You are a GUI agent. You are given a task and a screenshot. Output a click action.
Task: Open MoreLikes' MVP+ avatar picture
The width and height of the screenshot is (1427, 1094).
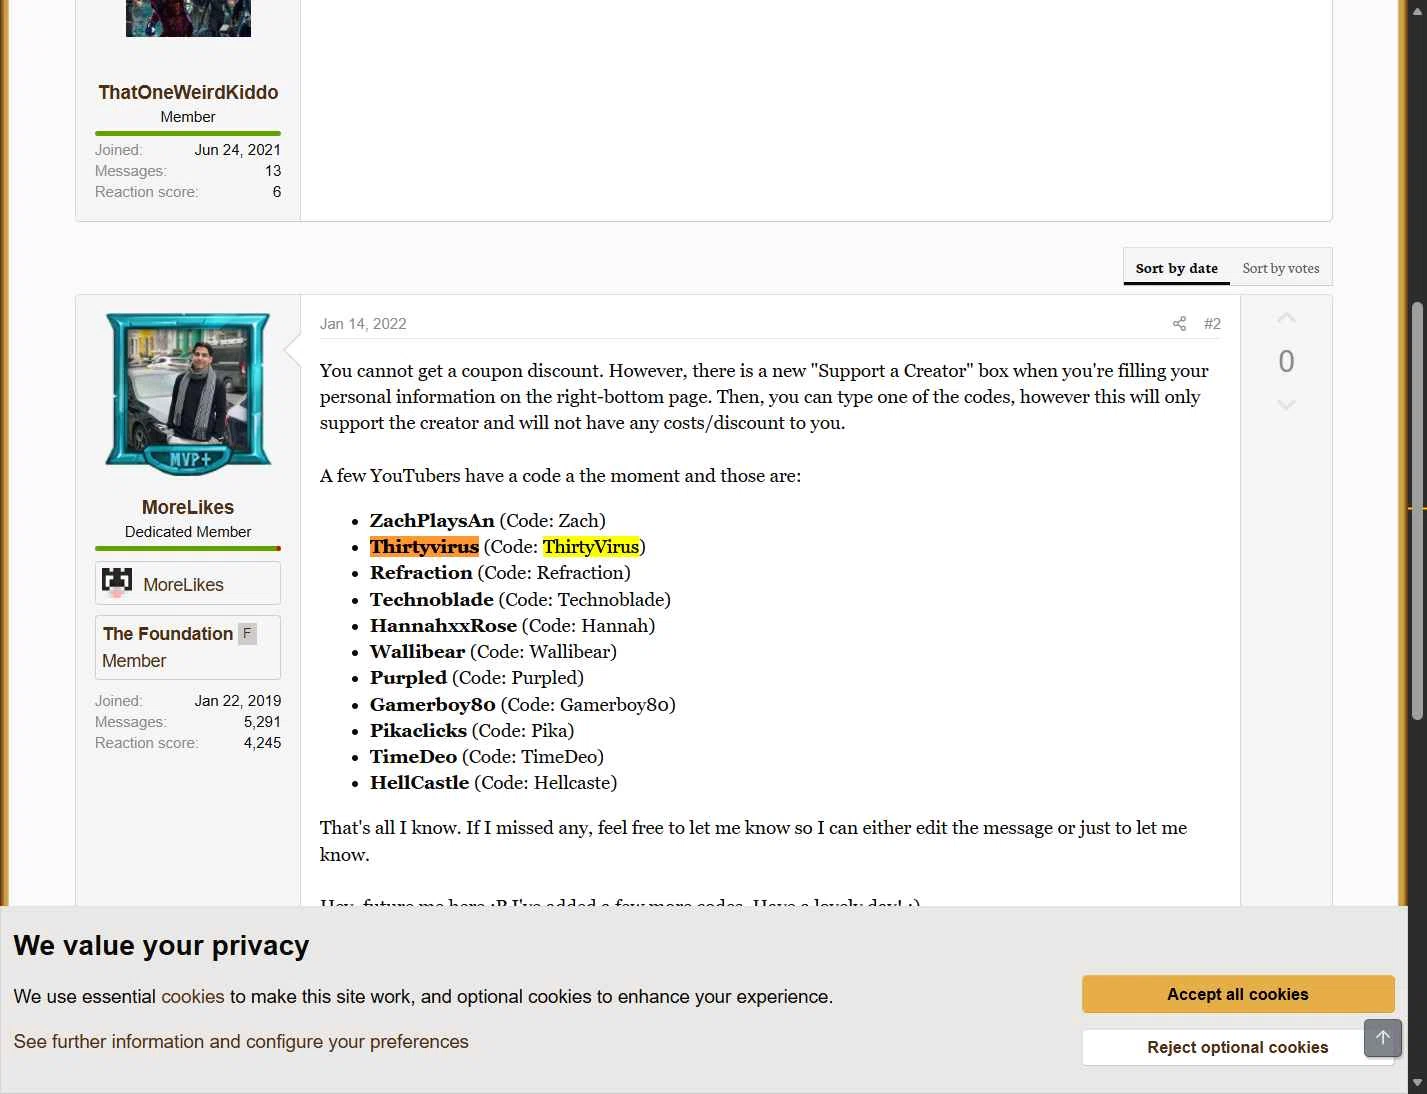click(188, 393)
